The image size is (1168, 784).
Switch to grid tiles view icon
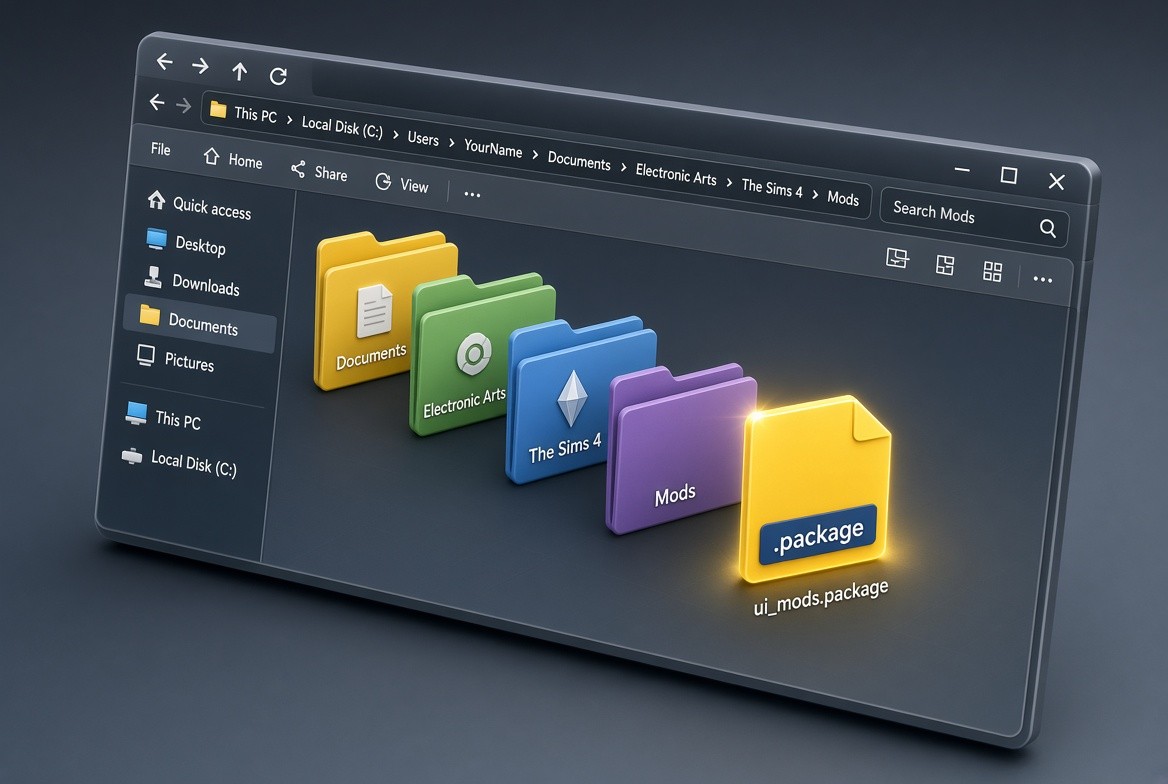coord(992,271)
